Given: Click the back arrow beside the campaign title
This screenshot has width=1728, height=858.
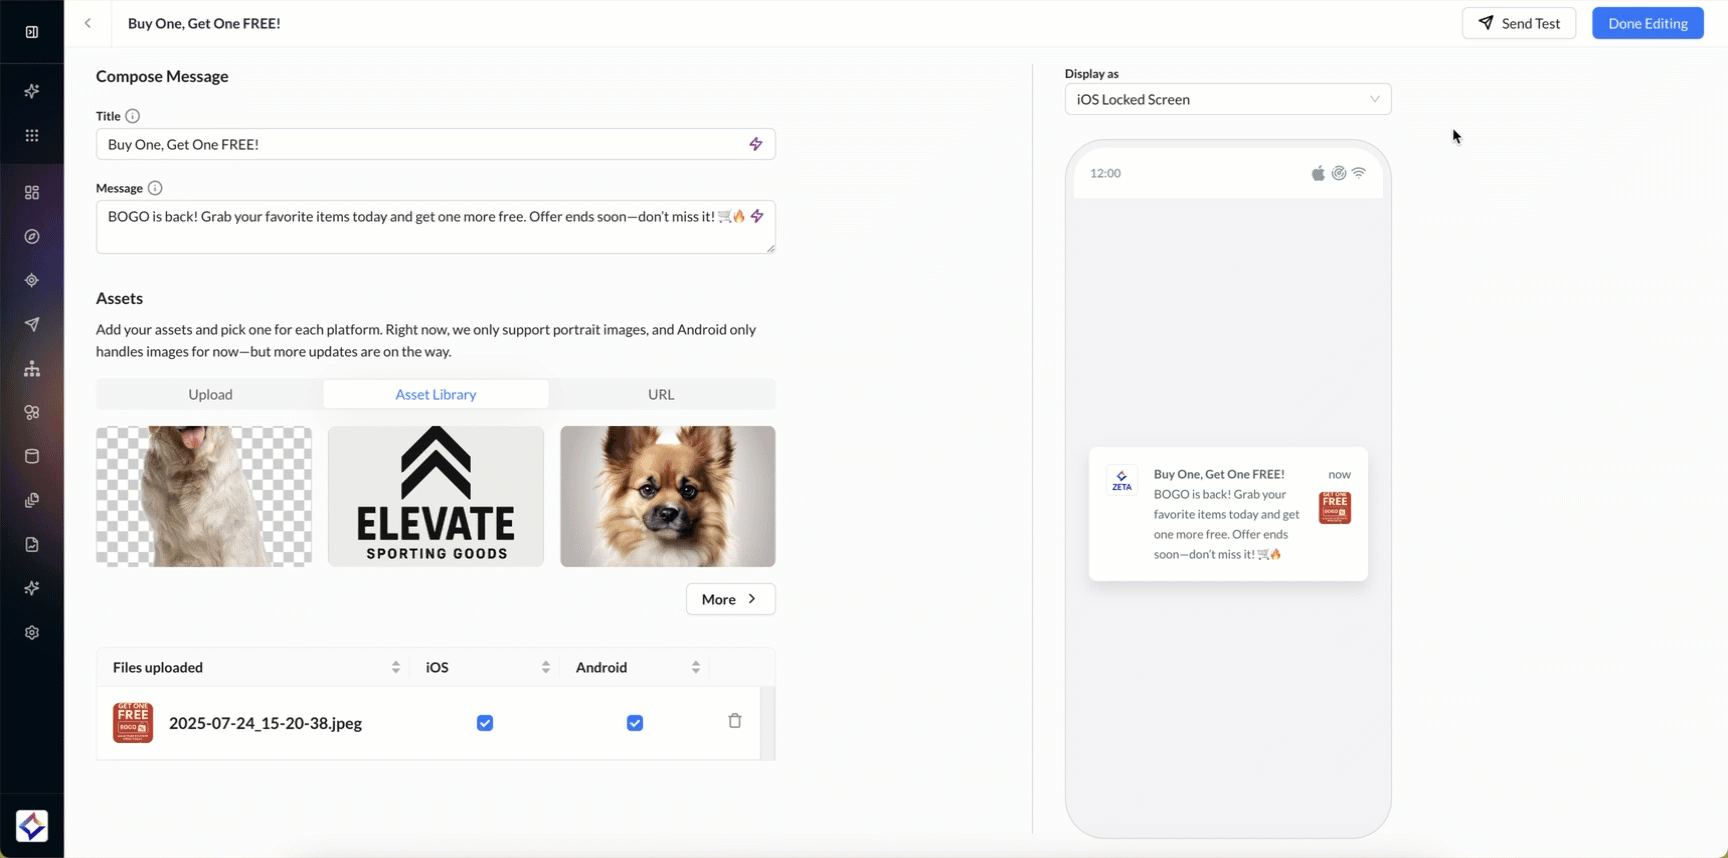Looking at the screenshot, I should [x=88, y=23].
